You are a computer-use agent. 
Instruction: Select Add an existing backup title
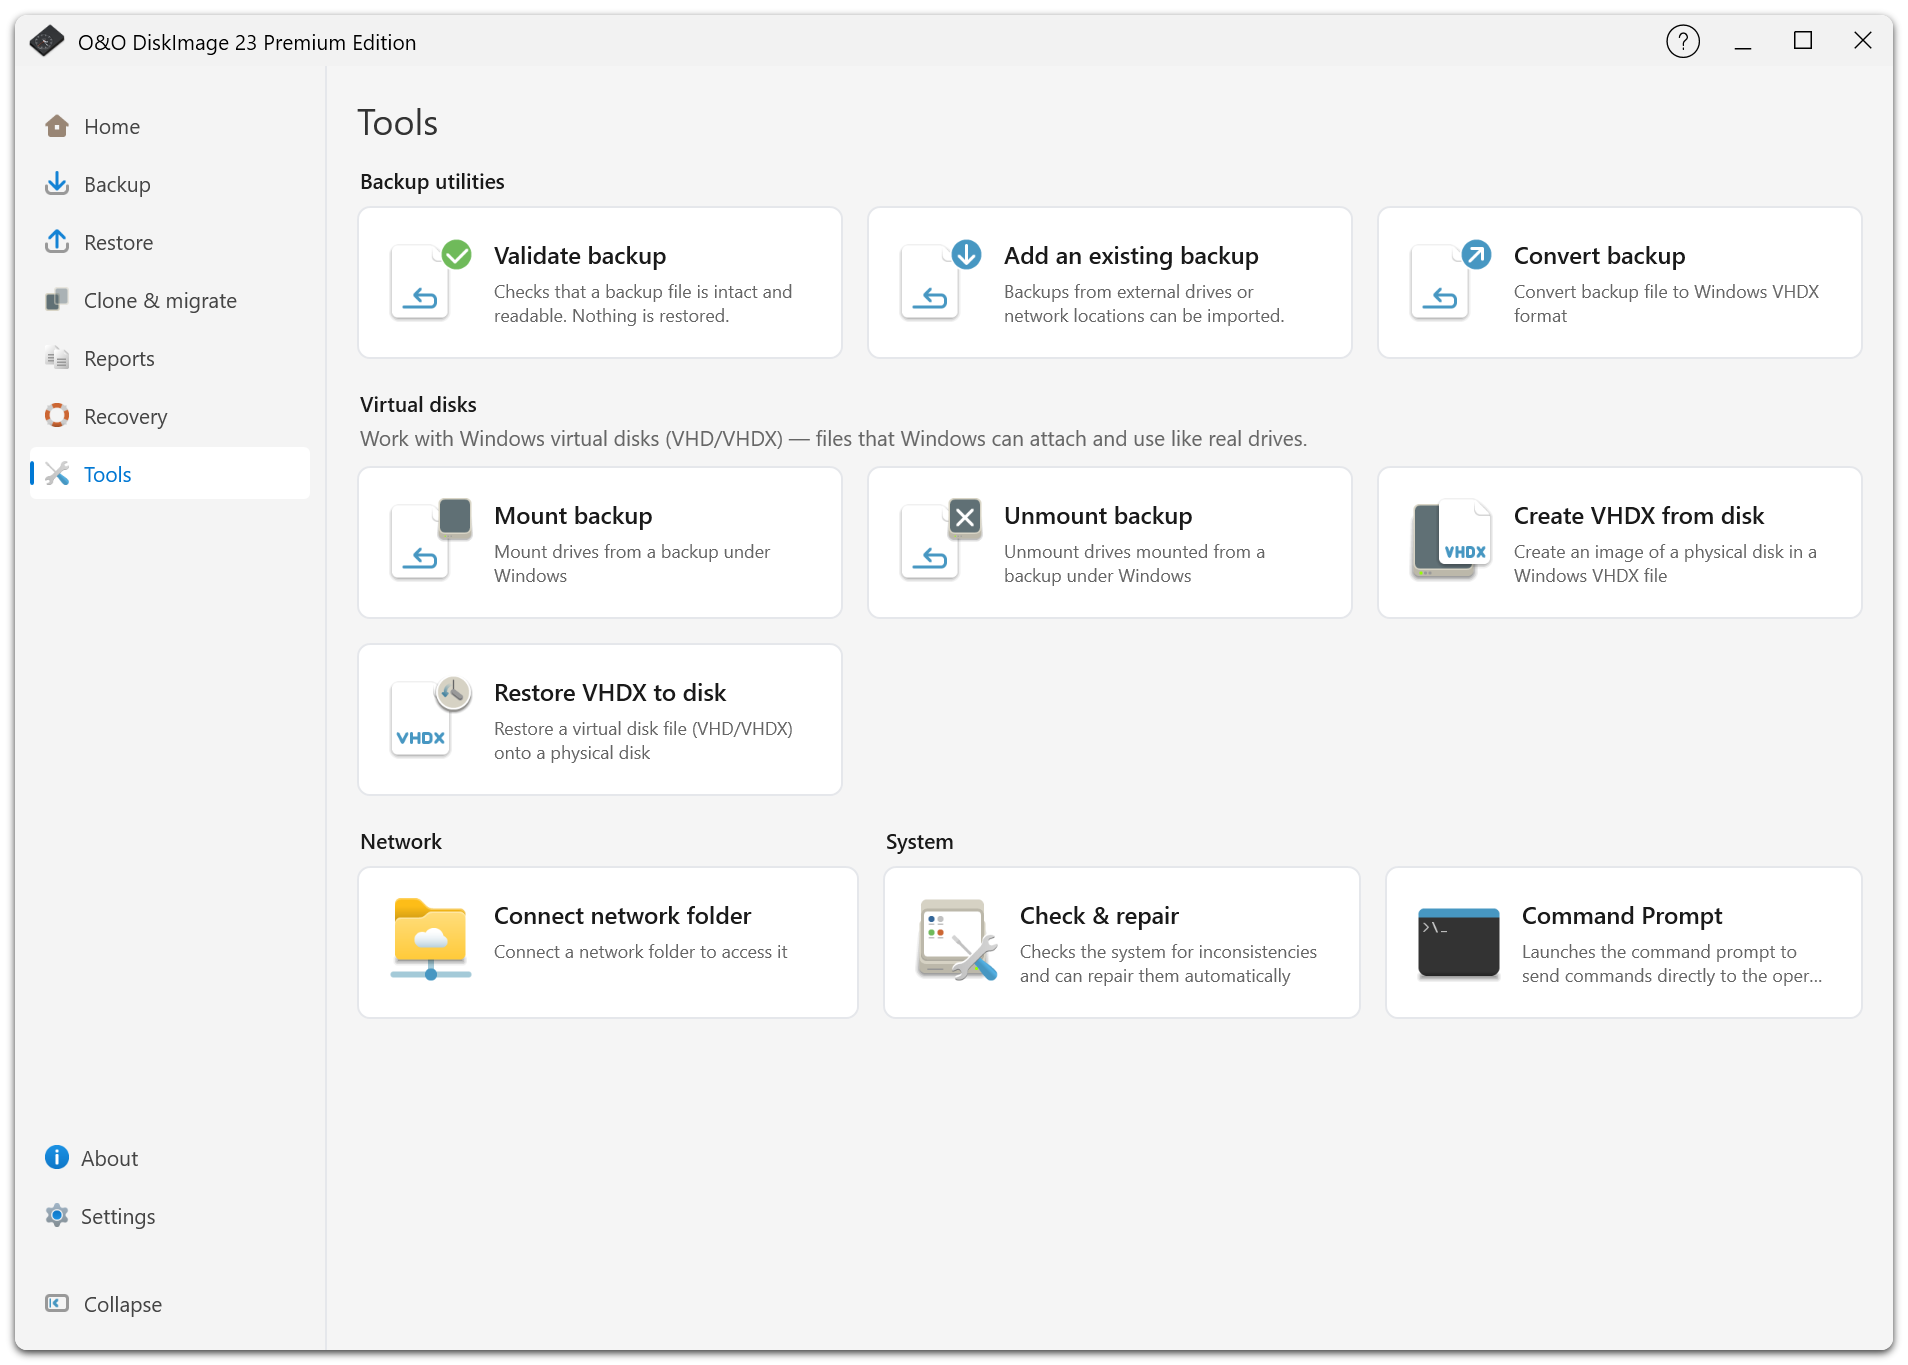[1131, 256]
